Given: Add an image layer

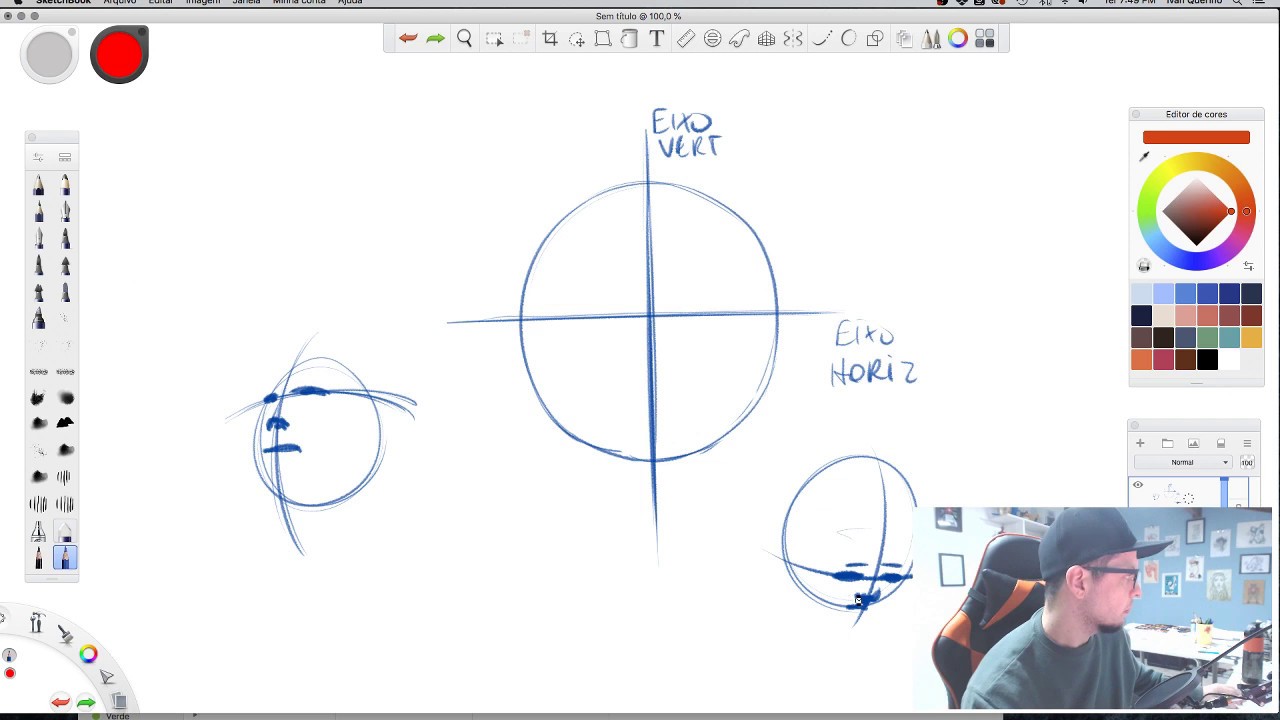Looking at the screenshot, I should [1193, 443].
